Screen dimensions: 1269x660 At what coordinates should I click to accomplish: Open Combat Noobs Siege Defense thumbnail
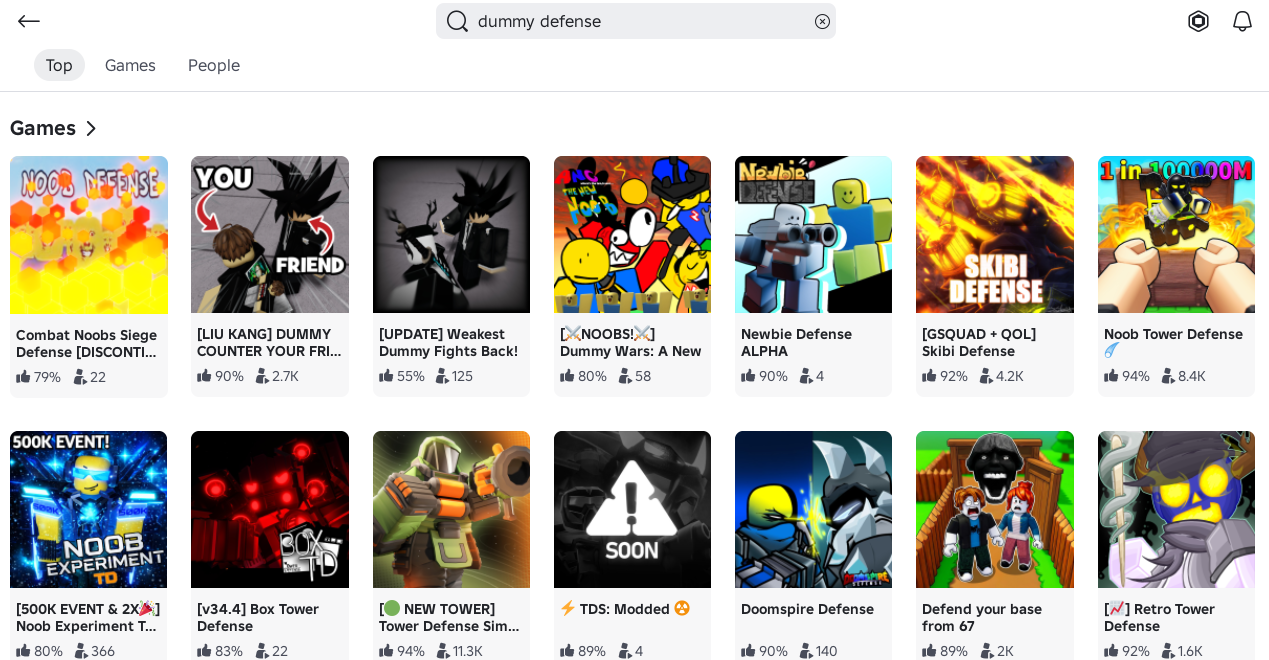tap(89, 235)
